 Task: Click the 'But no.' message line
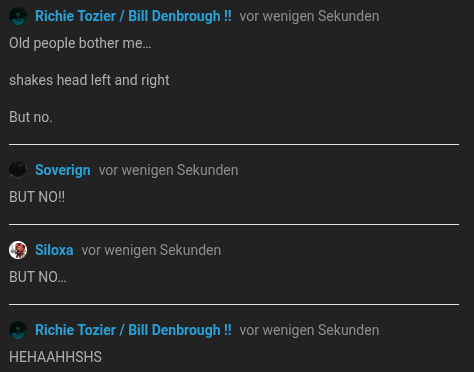coord(31,117)
